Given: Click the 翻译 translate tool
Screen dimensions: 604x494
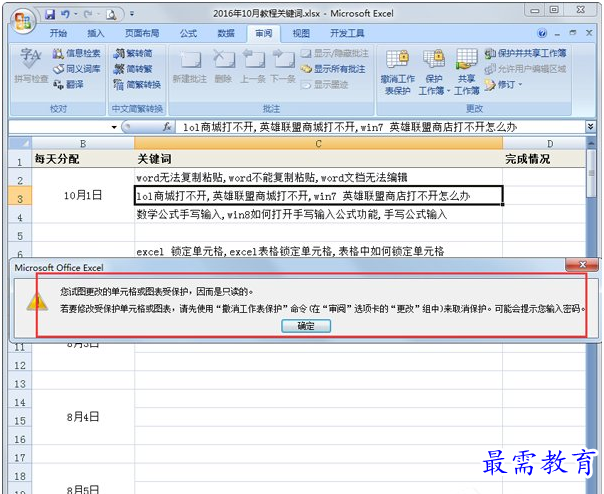Looking at the screenshot, I should [x=68, y=84].
